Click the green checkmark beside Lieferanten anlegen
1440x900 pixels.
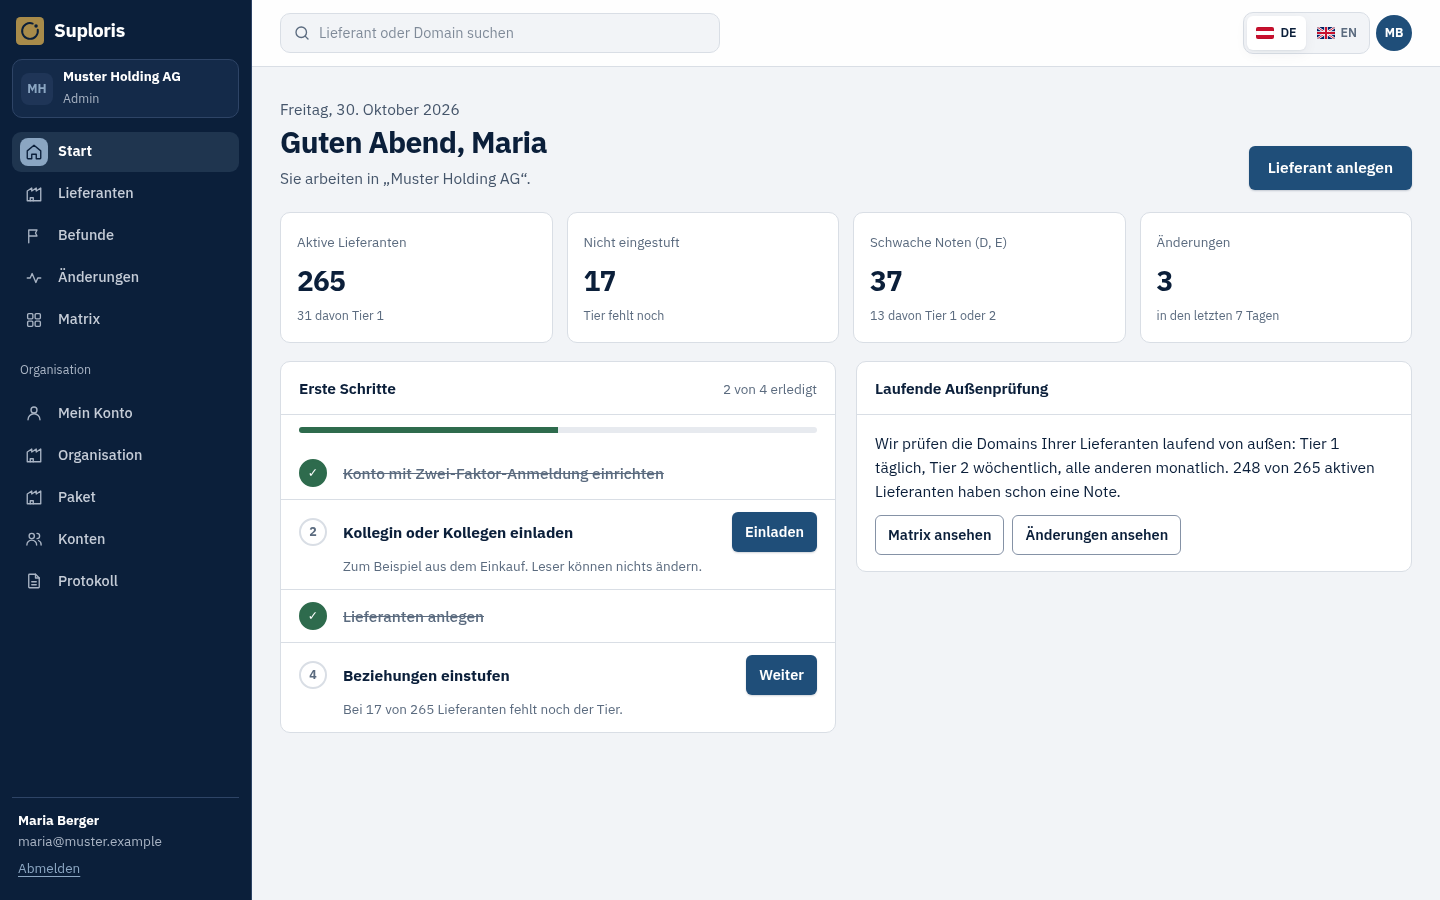tap(313, 616)
